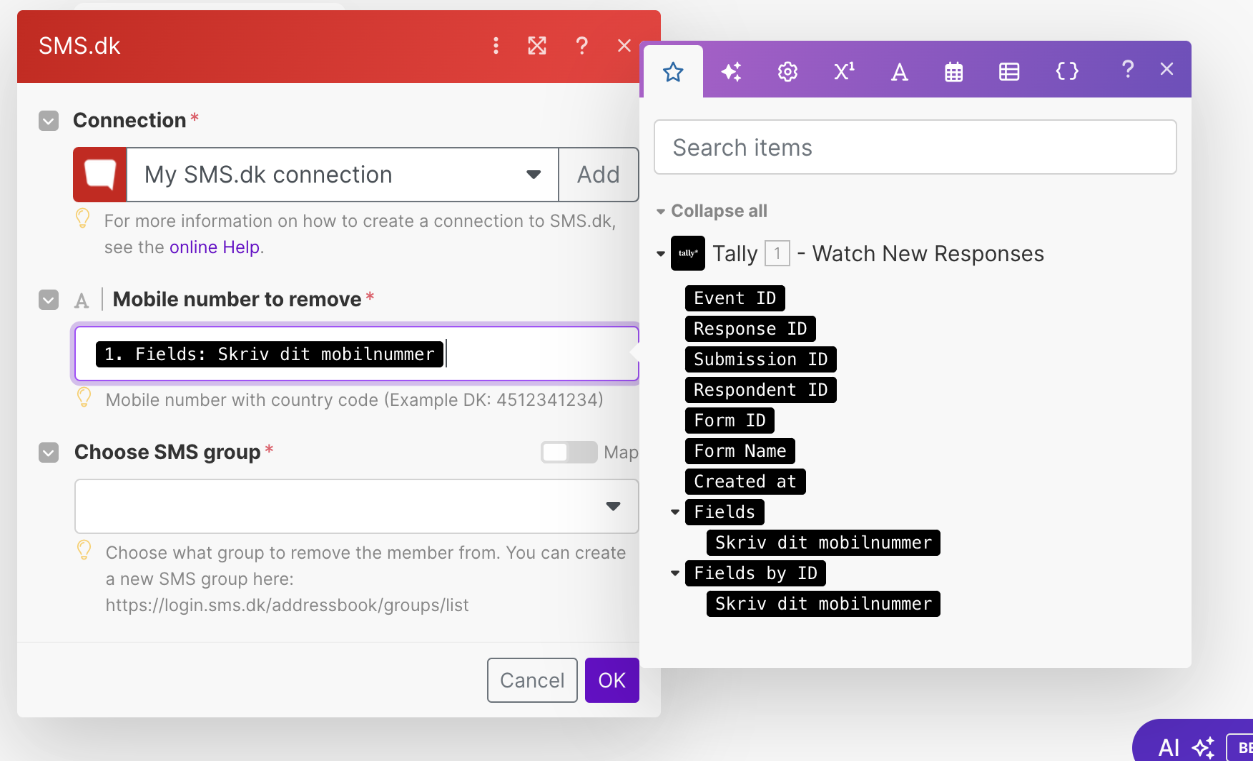Open the general functions gear tab
1254x762 pixels.
[x=788, y=71]
